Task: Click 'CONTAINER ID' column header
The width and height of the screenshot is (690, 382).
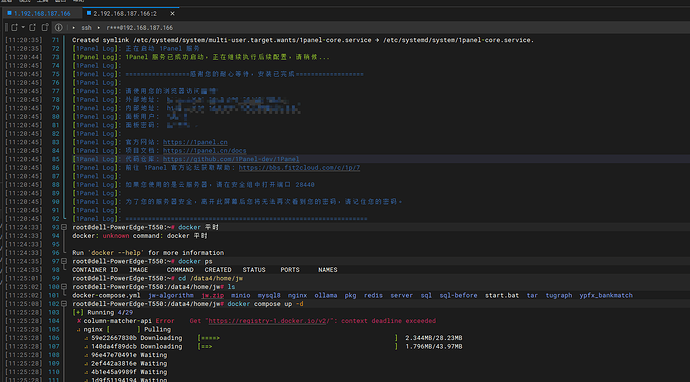Action: 95,270
